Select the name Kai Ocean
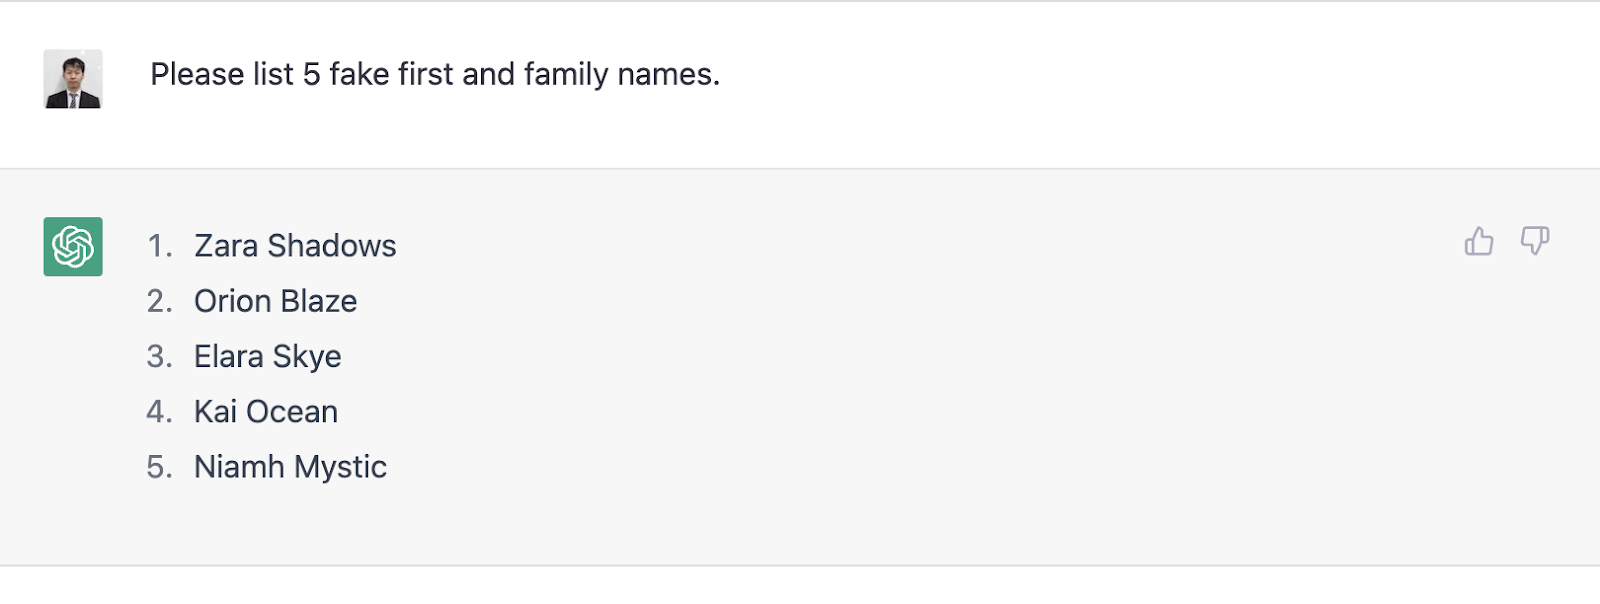 [265, 412]
